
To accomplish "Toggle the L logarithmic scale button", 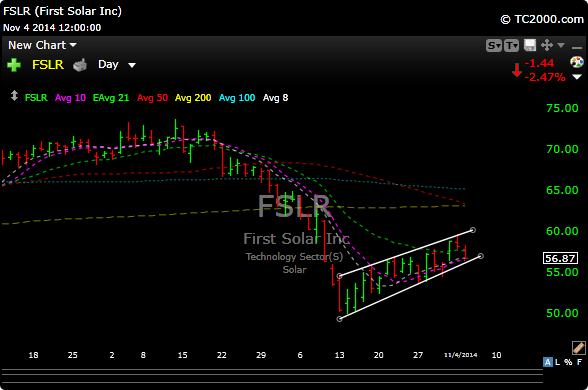I will pyautogui.click(x=558, y=362).
